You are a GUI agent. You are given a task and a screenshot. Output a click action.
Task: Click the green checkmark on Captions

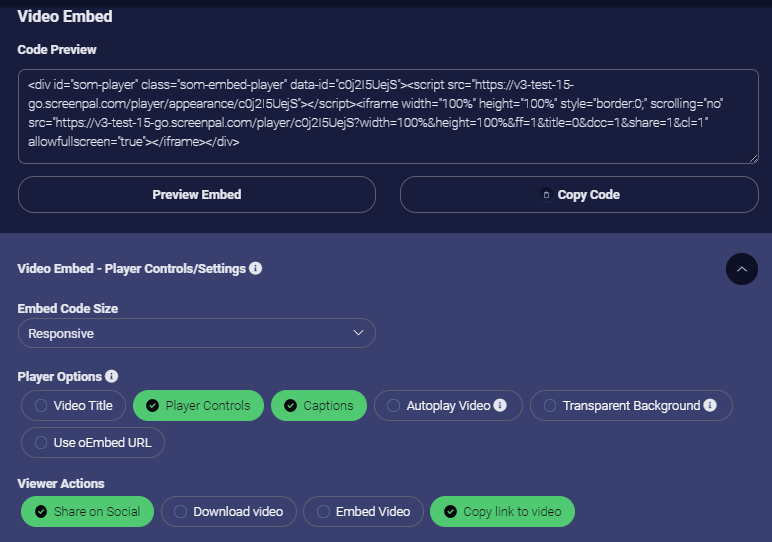[290, 406]
